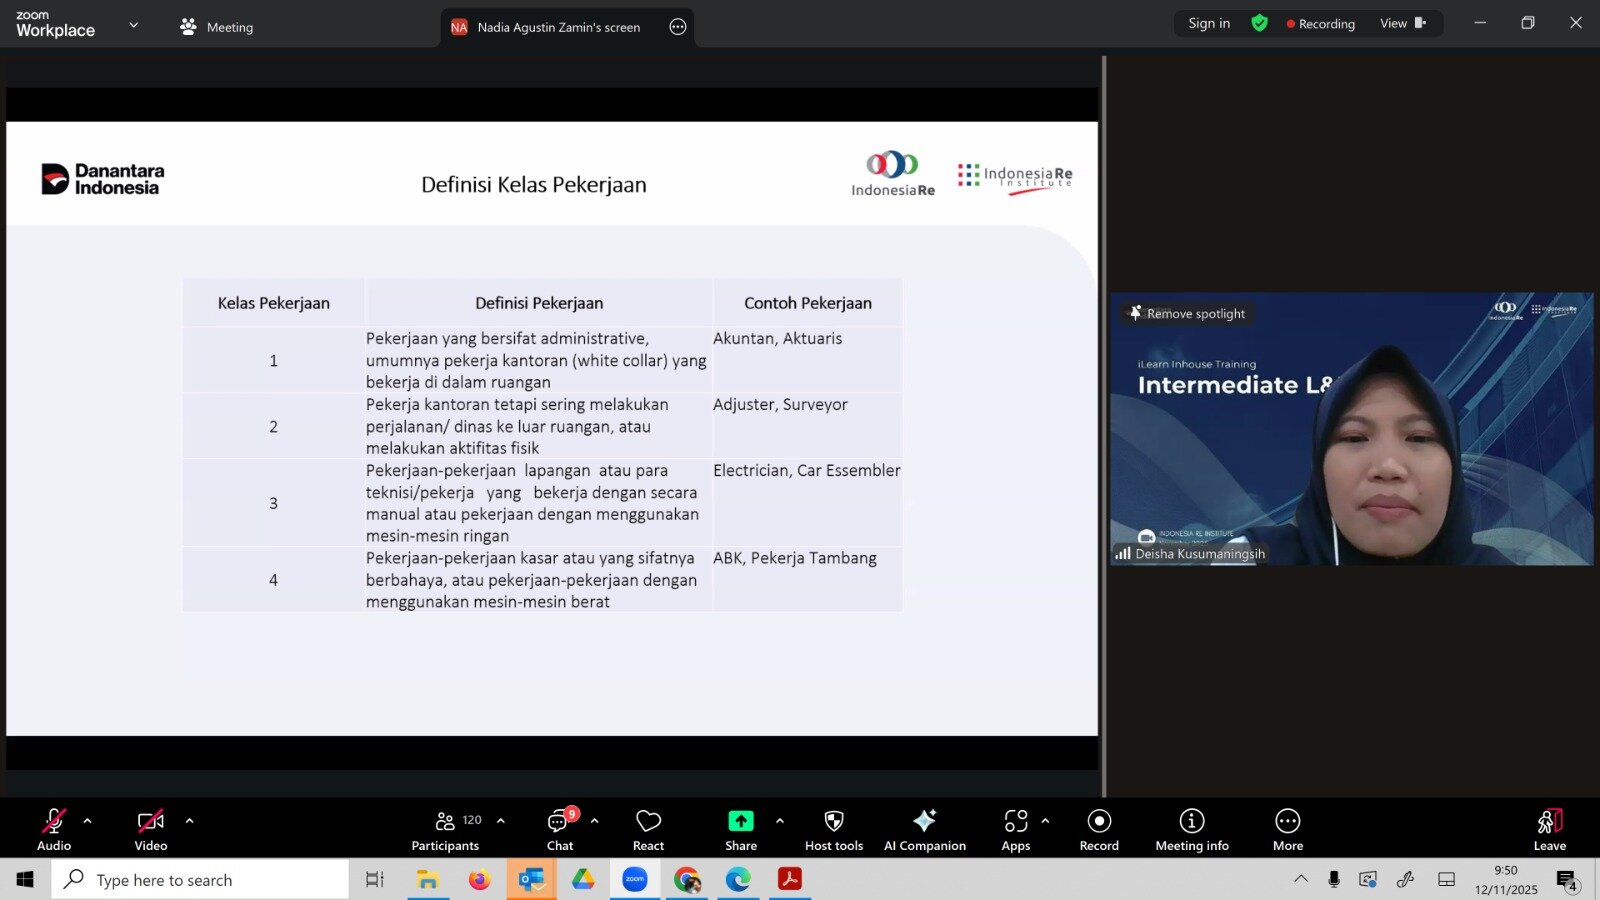Open the React emoji menu

[648, 830]
